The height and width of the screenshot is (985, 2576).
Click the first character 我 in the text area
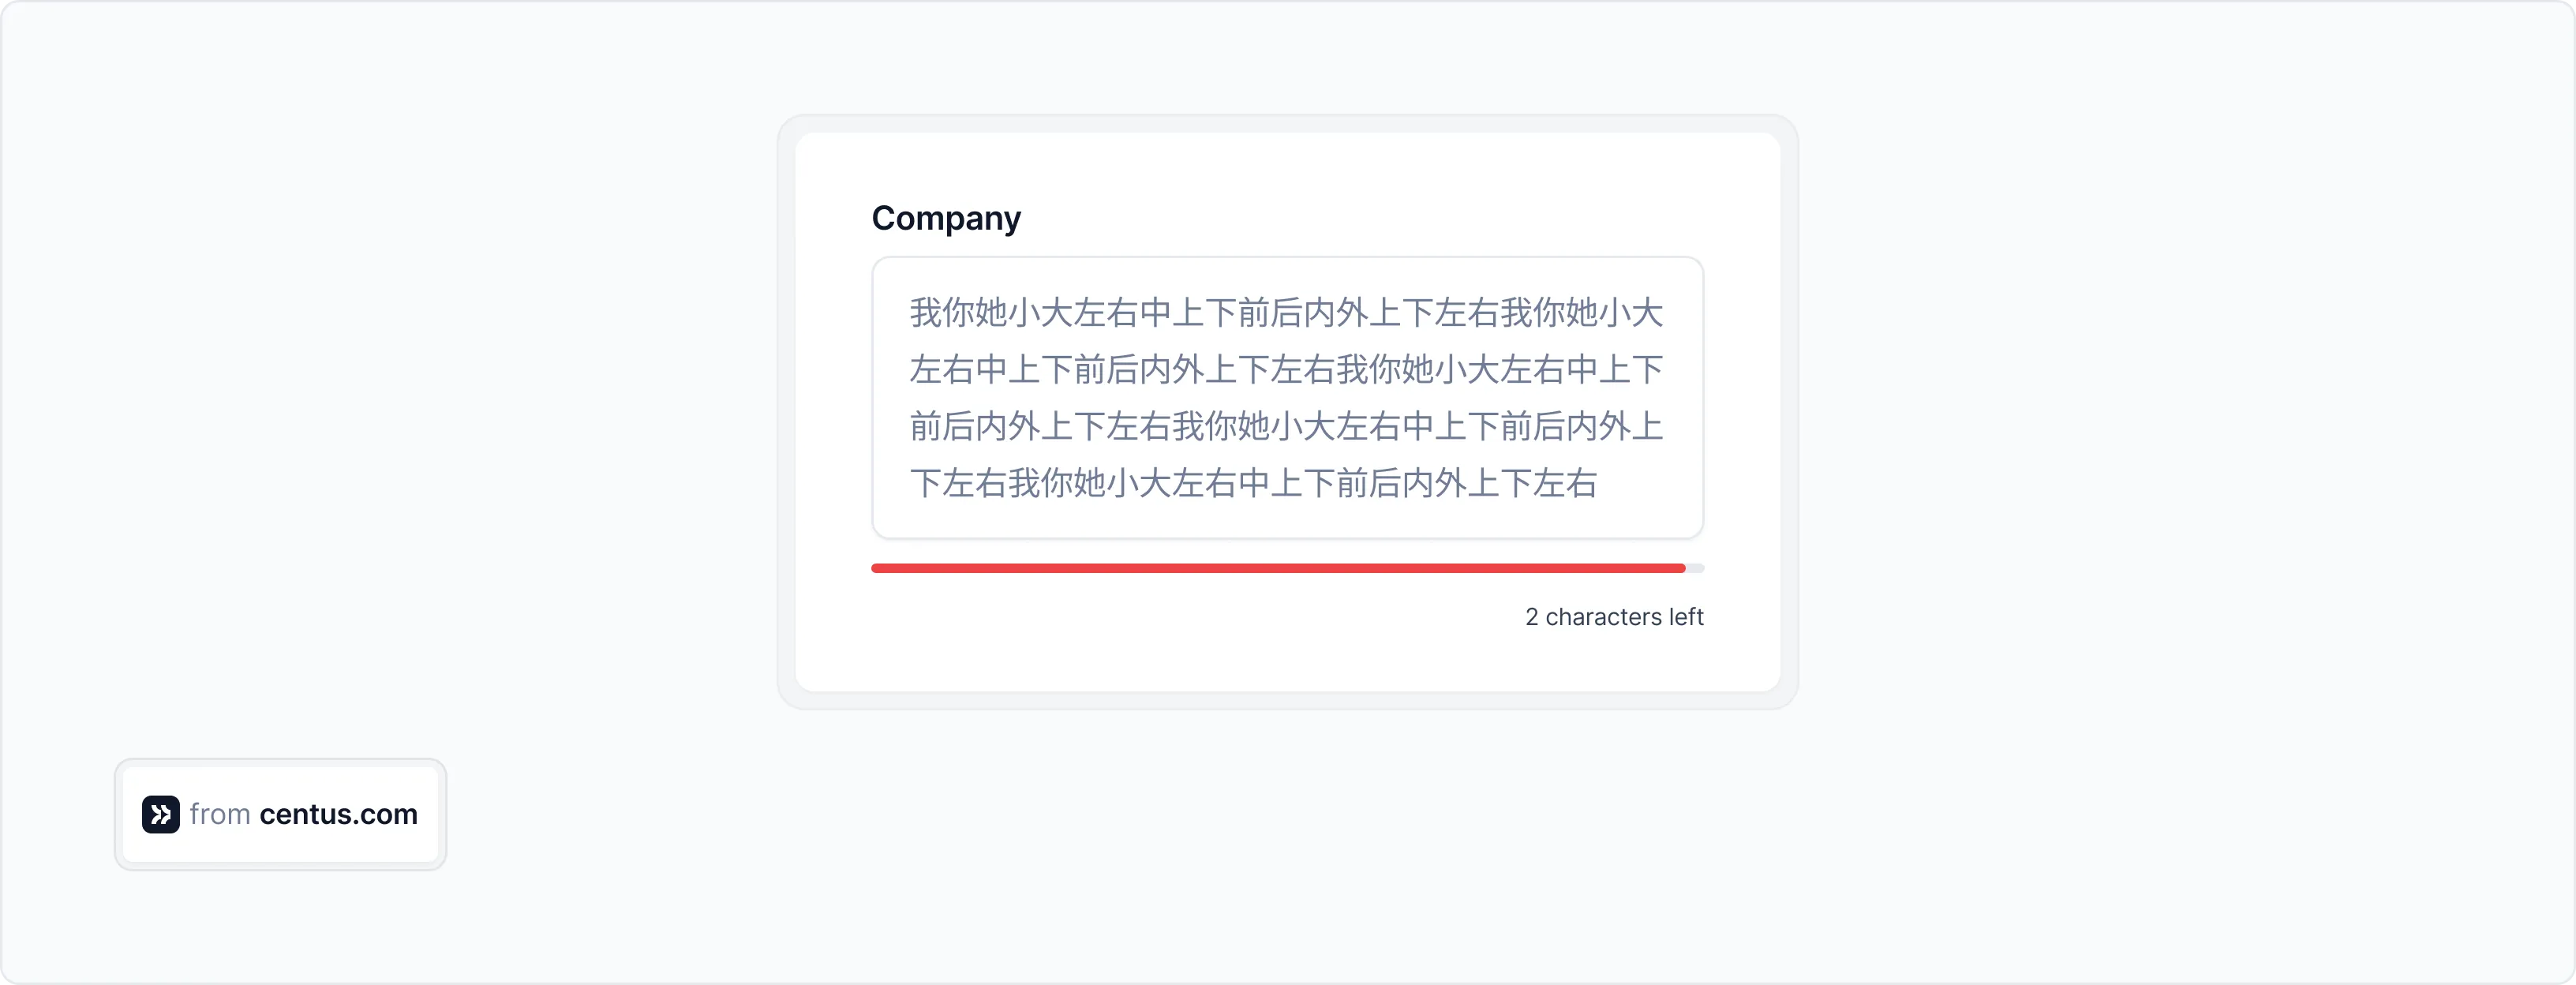coord(925,313)
